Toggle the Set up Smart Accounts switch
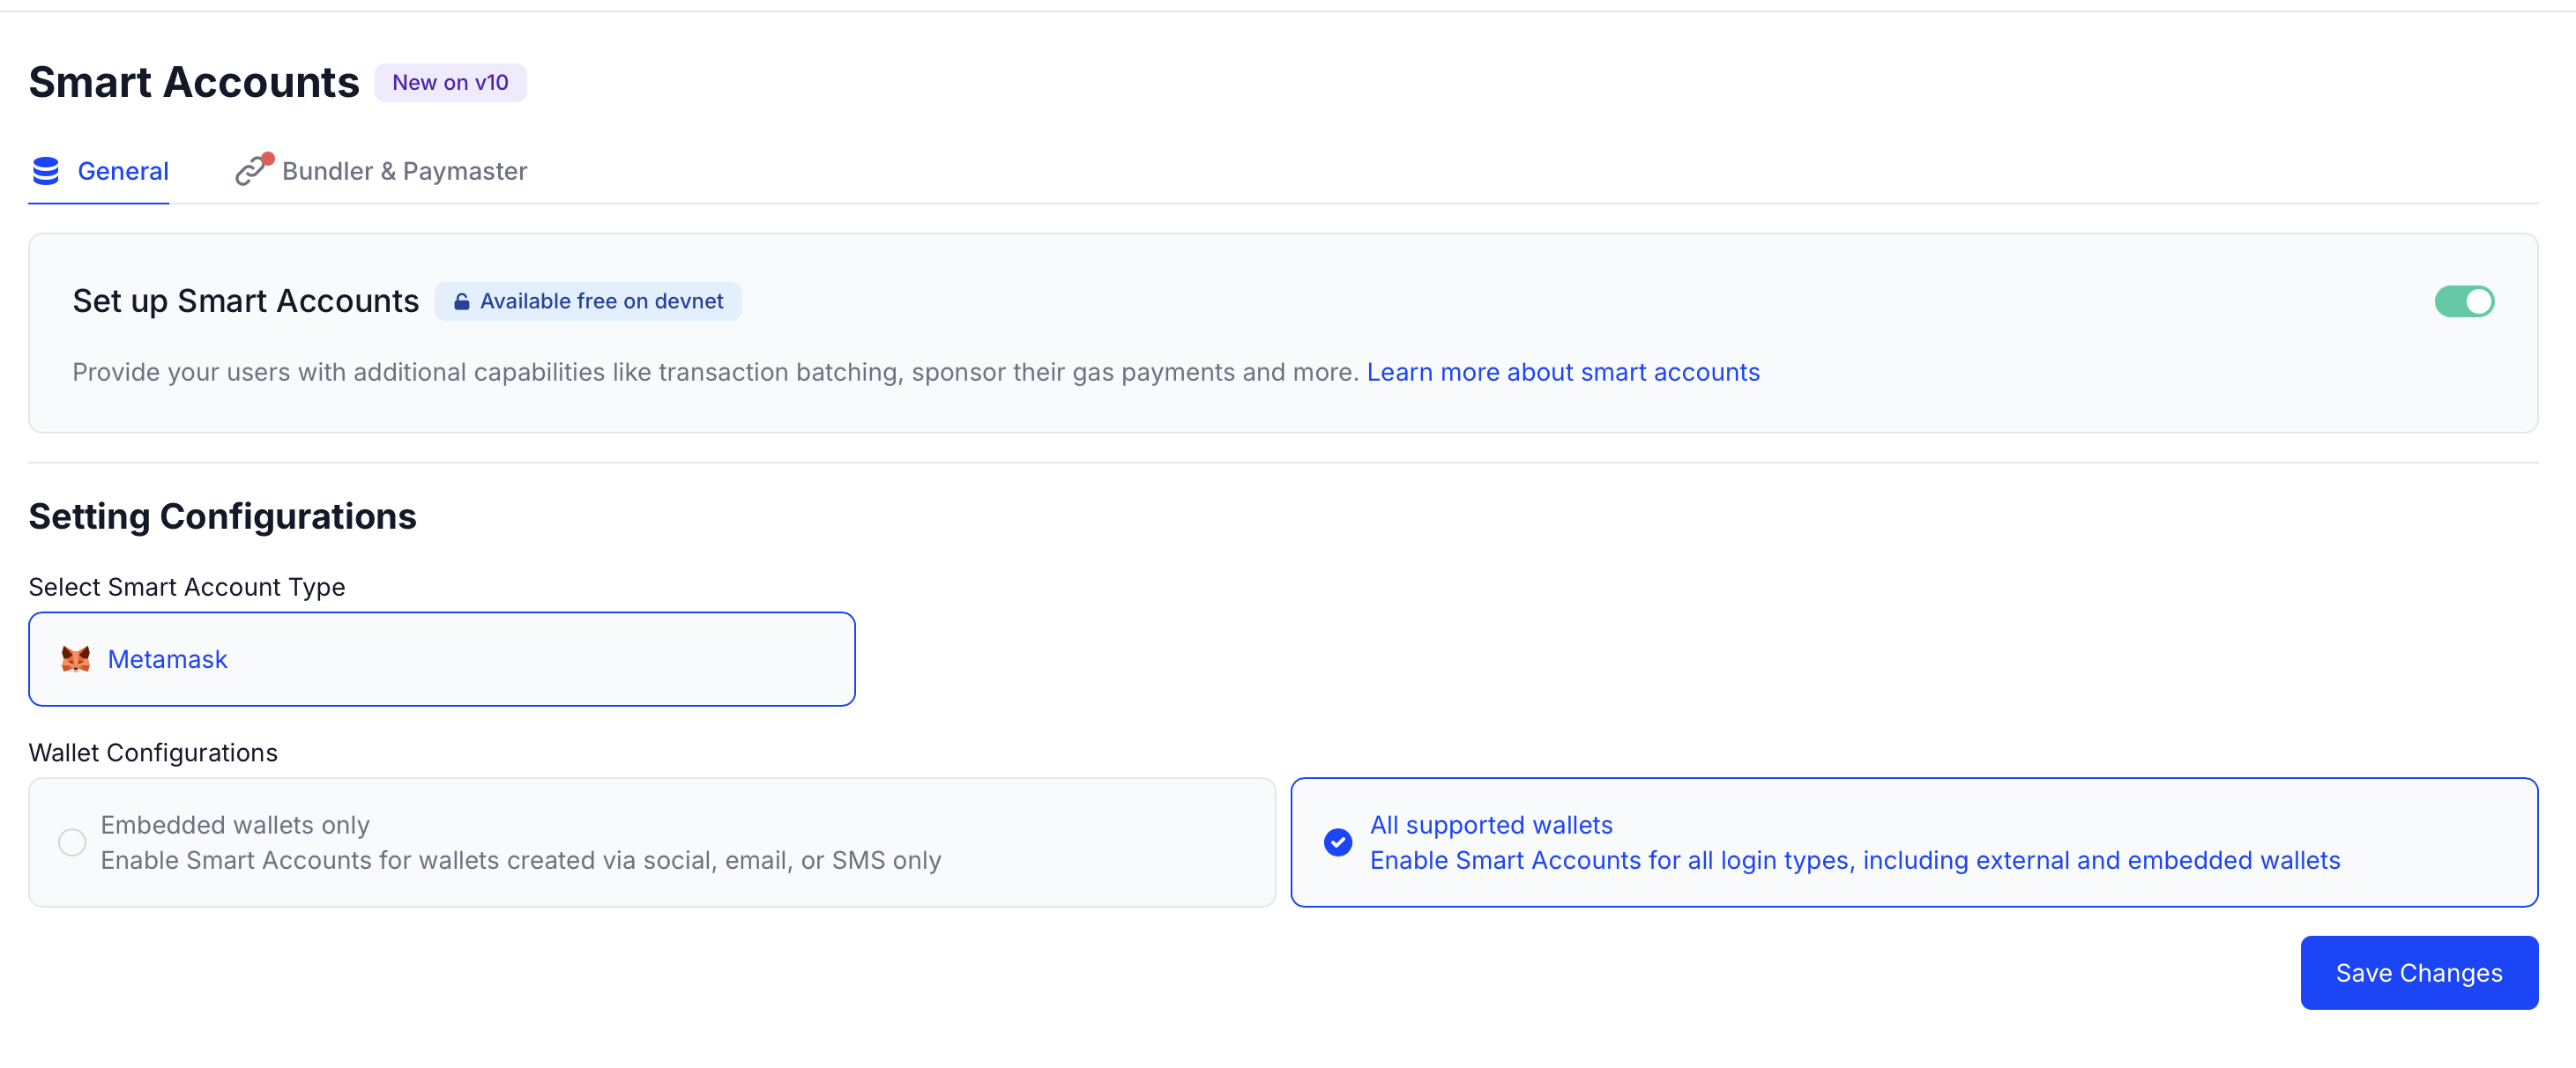This screenshot has width=2576, height=1068. [2463, 301]
